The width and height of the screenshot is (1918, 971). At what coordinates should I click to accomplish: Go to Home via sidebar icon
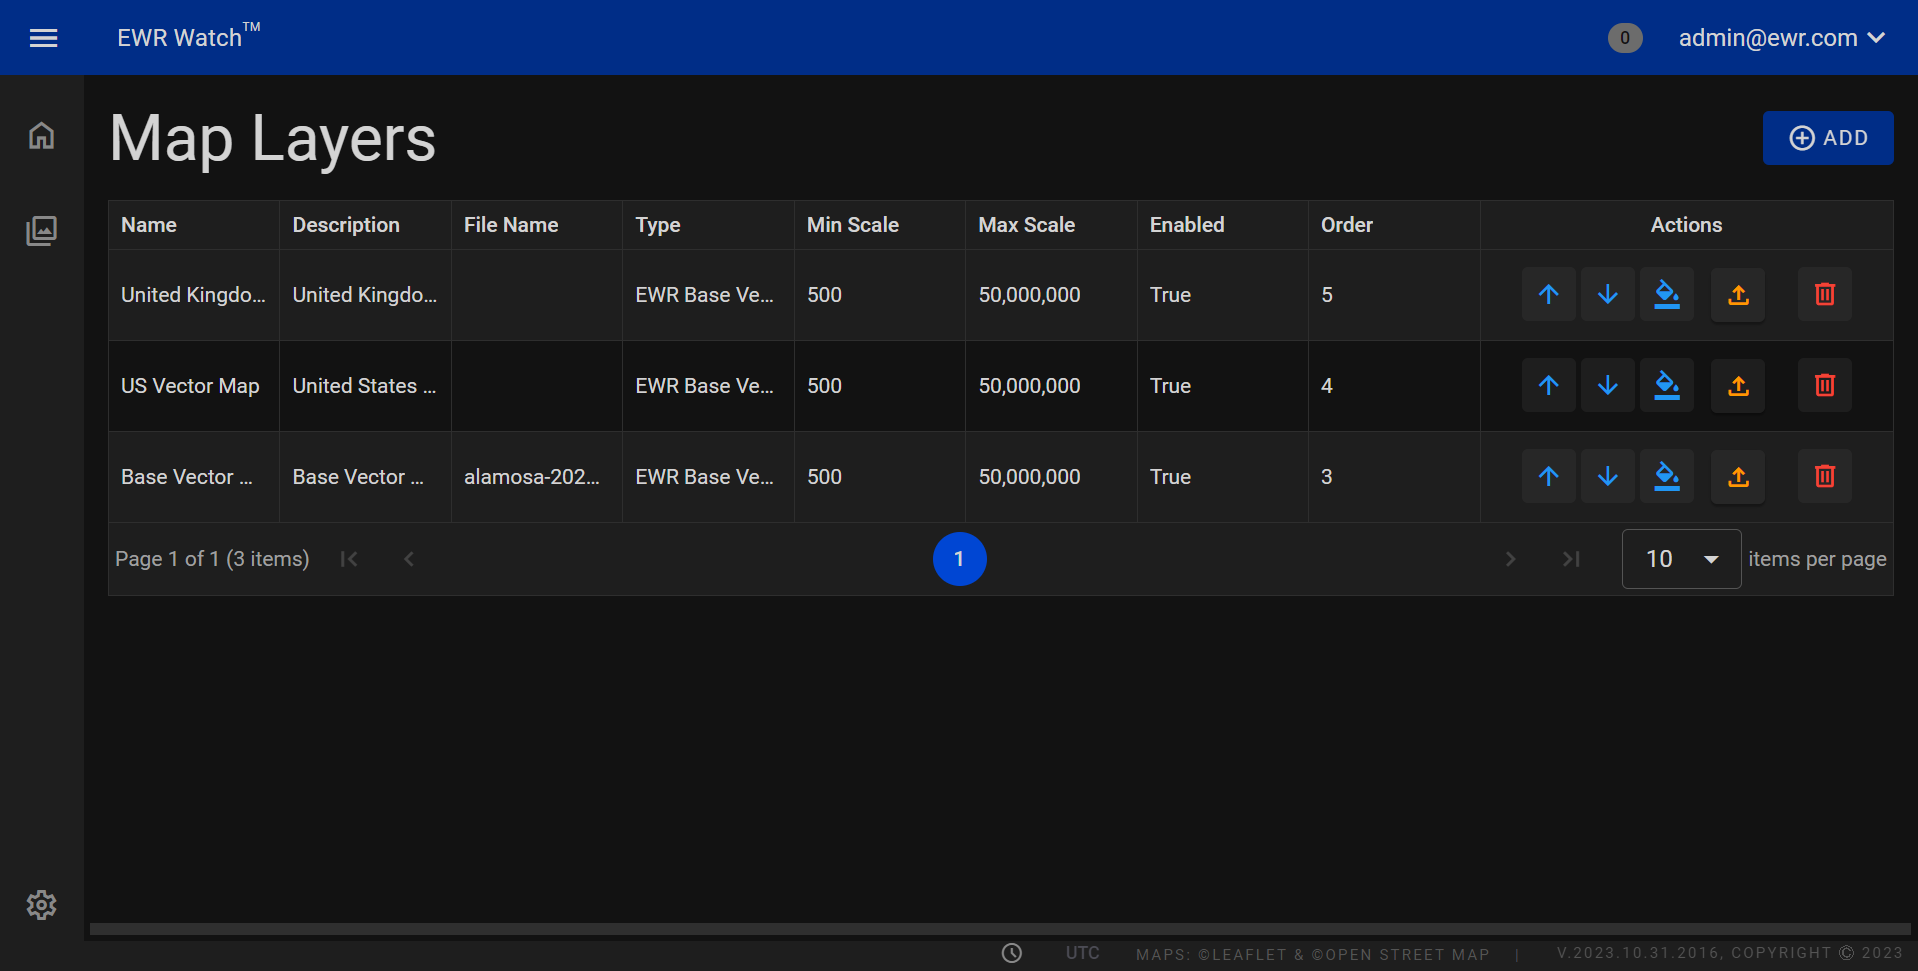pos(41,135)
